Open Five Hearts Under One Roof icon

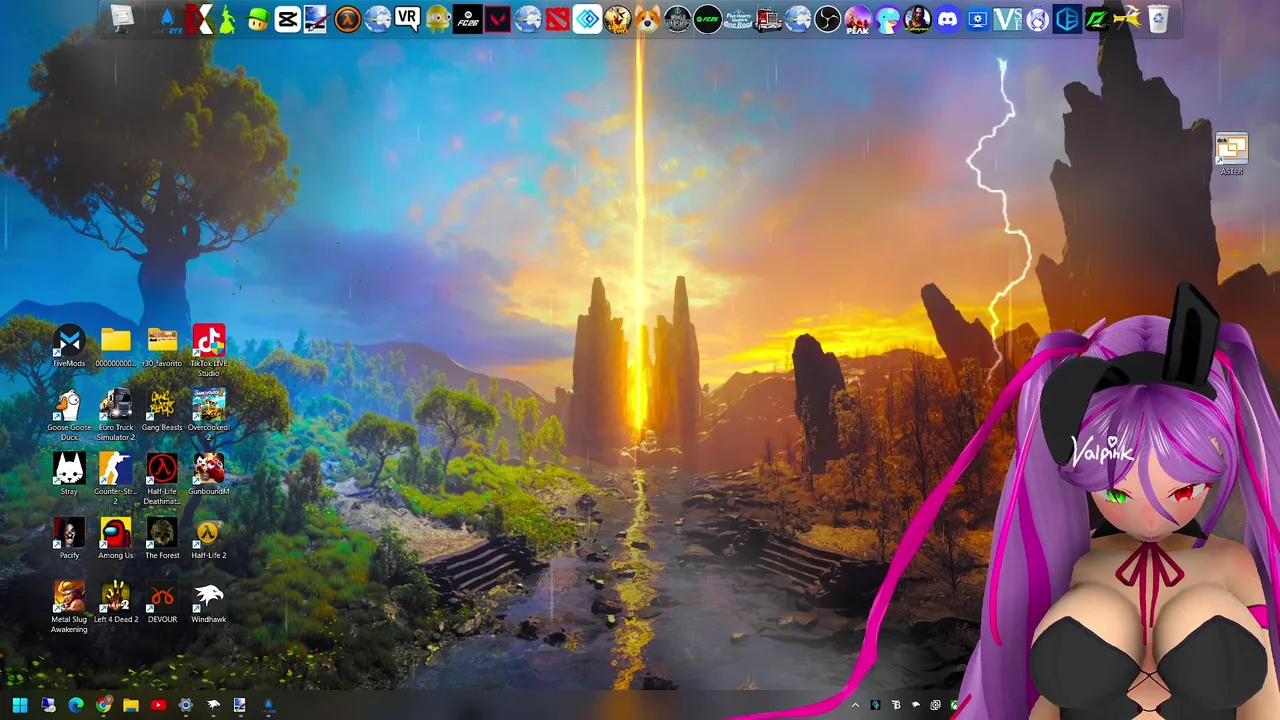pyautogui.click(x=738, y=19)
